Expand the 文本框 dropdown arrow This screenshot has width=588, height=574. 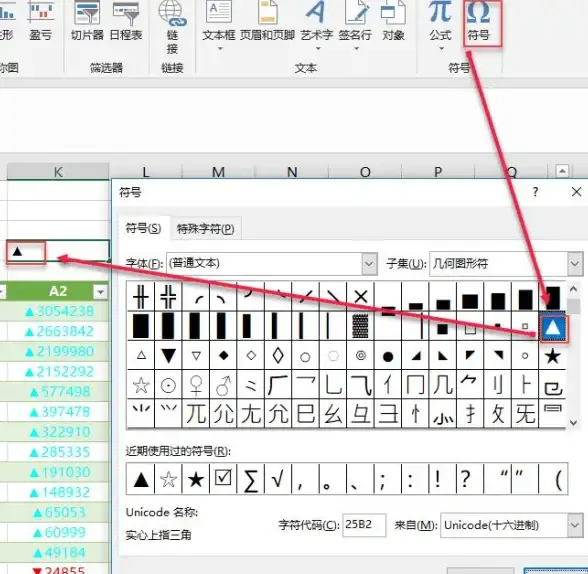(x=220, y=48)
